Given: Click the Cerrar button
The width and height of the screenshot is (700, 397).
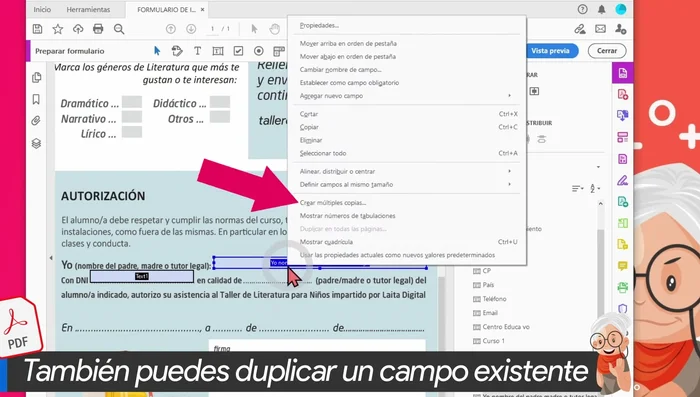Looking at the screenshot, I should point(607,51).
